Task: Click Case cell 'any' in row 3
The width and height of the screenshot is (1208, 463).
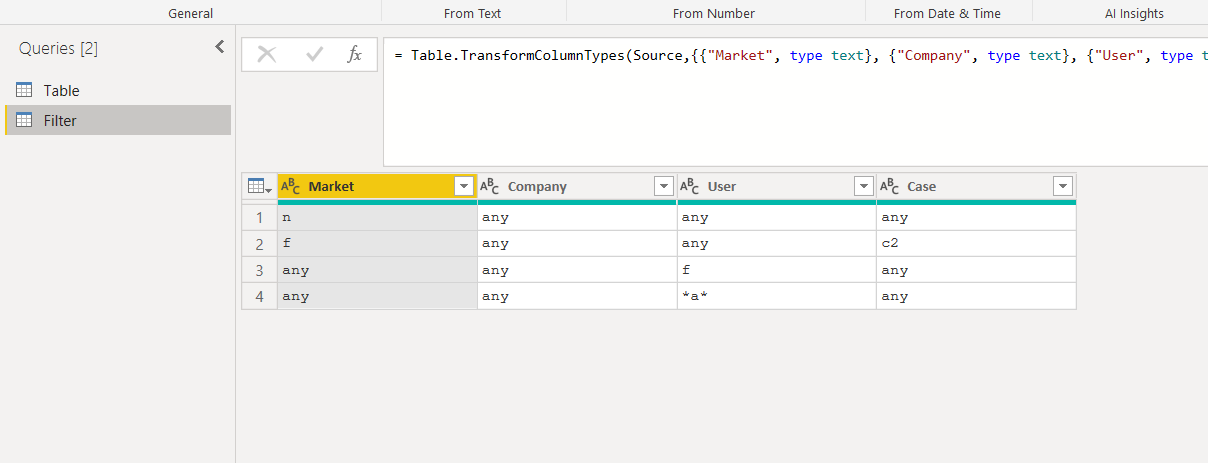Action: (x=977, y=270)
